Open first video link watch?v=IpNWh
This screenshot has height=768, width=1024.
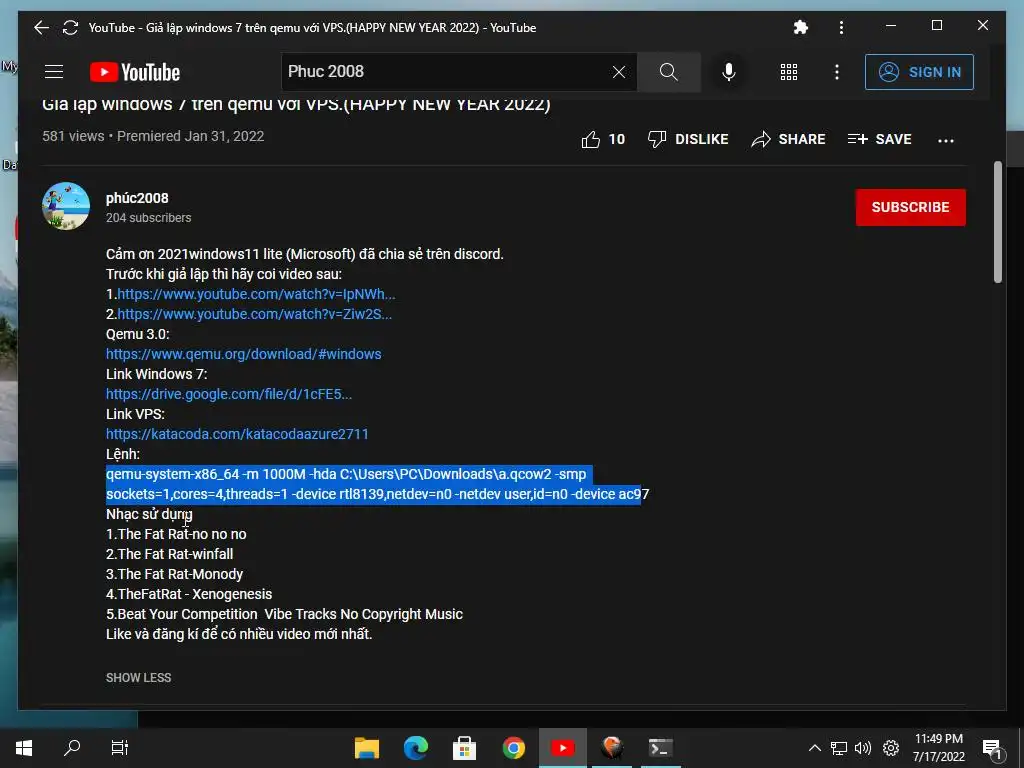click(x=256, y=294)
